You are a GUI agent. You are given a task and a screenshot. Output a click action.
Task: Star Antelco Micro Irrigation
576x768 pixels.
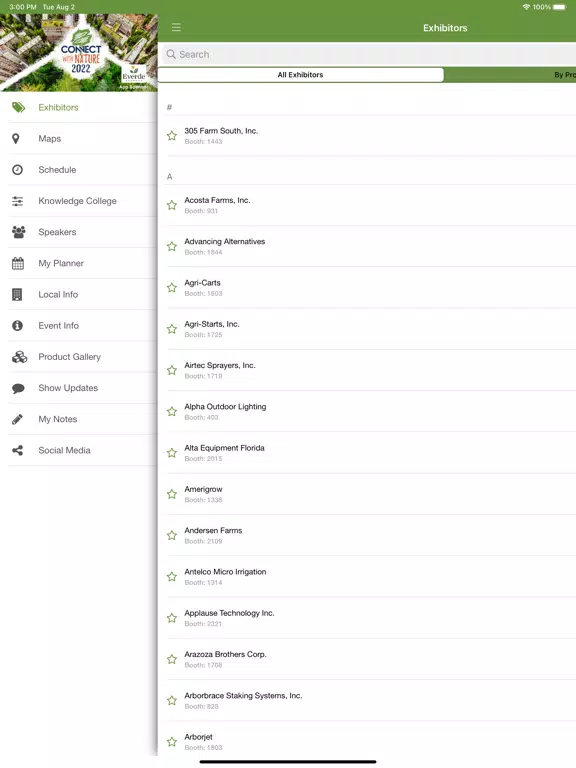[x=172, y=576]
